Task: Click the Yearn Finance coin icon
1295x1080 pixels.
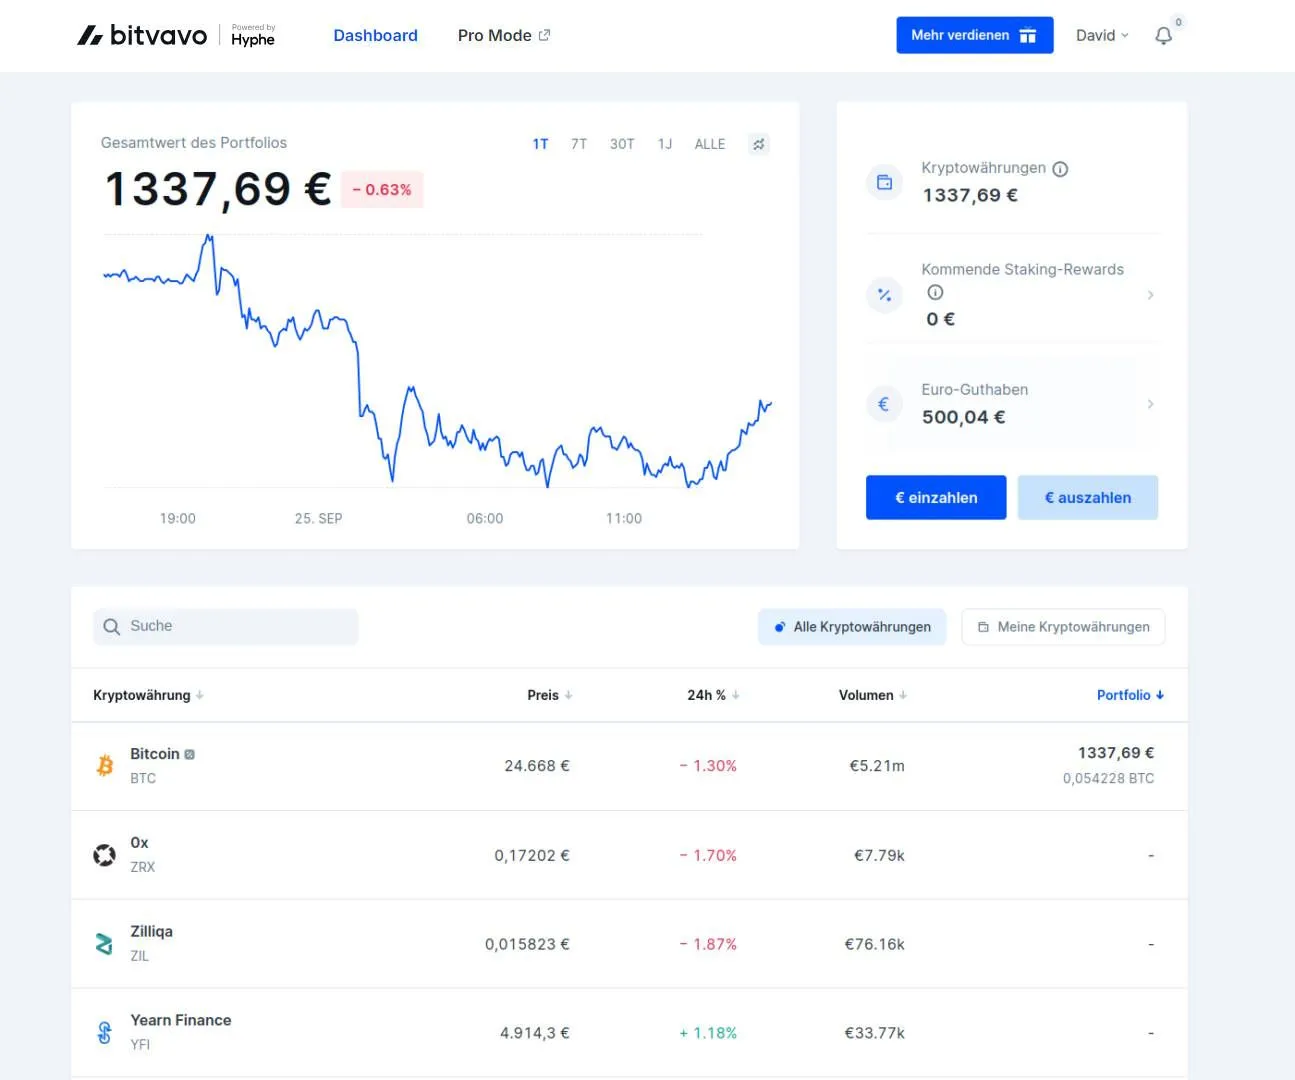Action: pos(104,1032)
